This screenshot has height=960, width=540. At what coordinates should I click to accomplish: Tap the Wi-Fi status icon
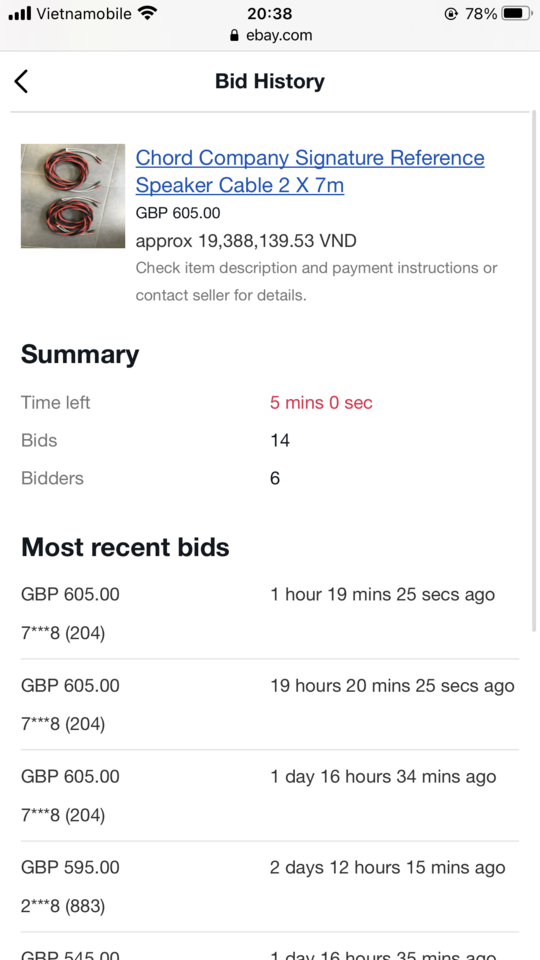(x=147, y=13)
